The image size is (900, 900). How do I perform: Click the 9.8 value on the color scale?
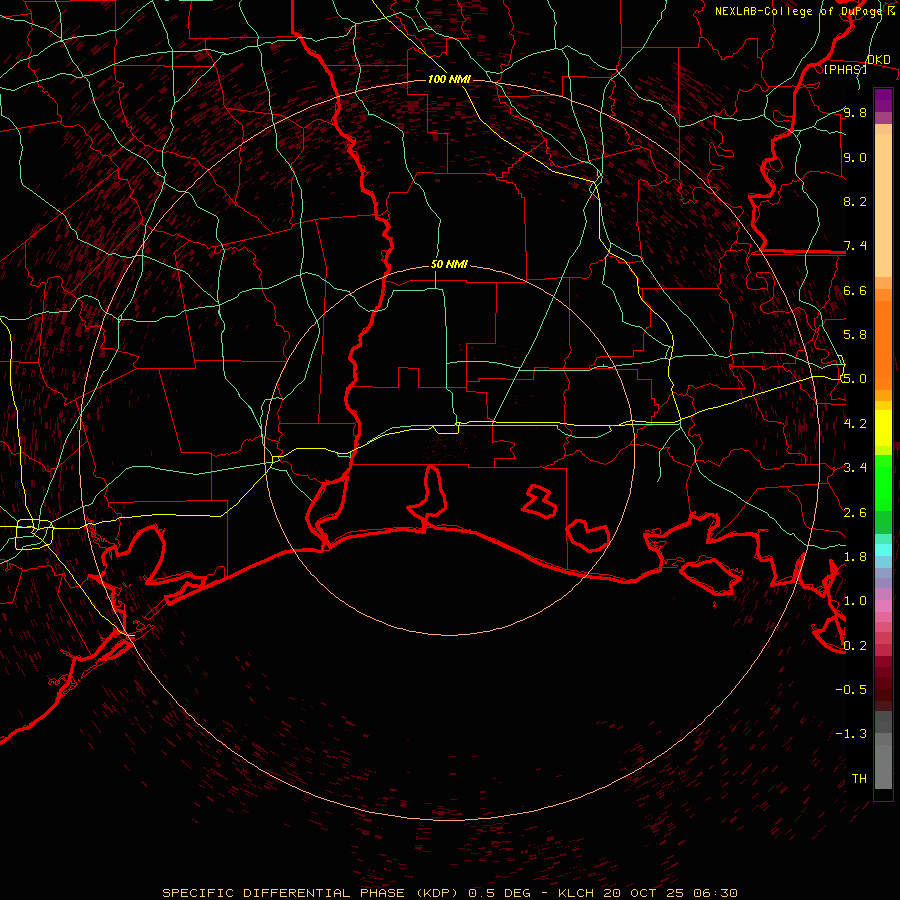coord(855,112)
